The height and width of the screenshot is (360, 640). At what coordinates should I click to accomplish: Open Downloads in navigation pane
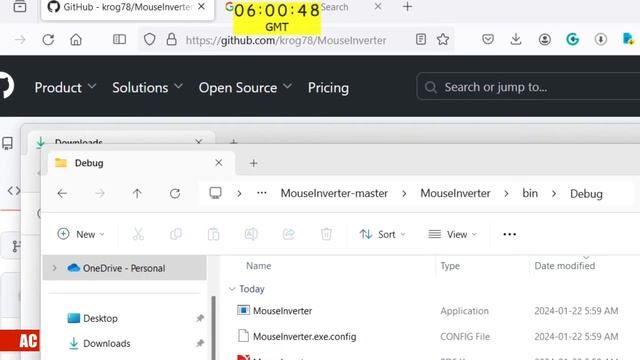(x=107, y=344)
